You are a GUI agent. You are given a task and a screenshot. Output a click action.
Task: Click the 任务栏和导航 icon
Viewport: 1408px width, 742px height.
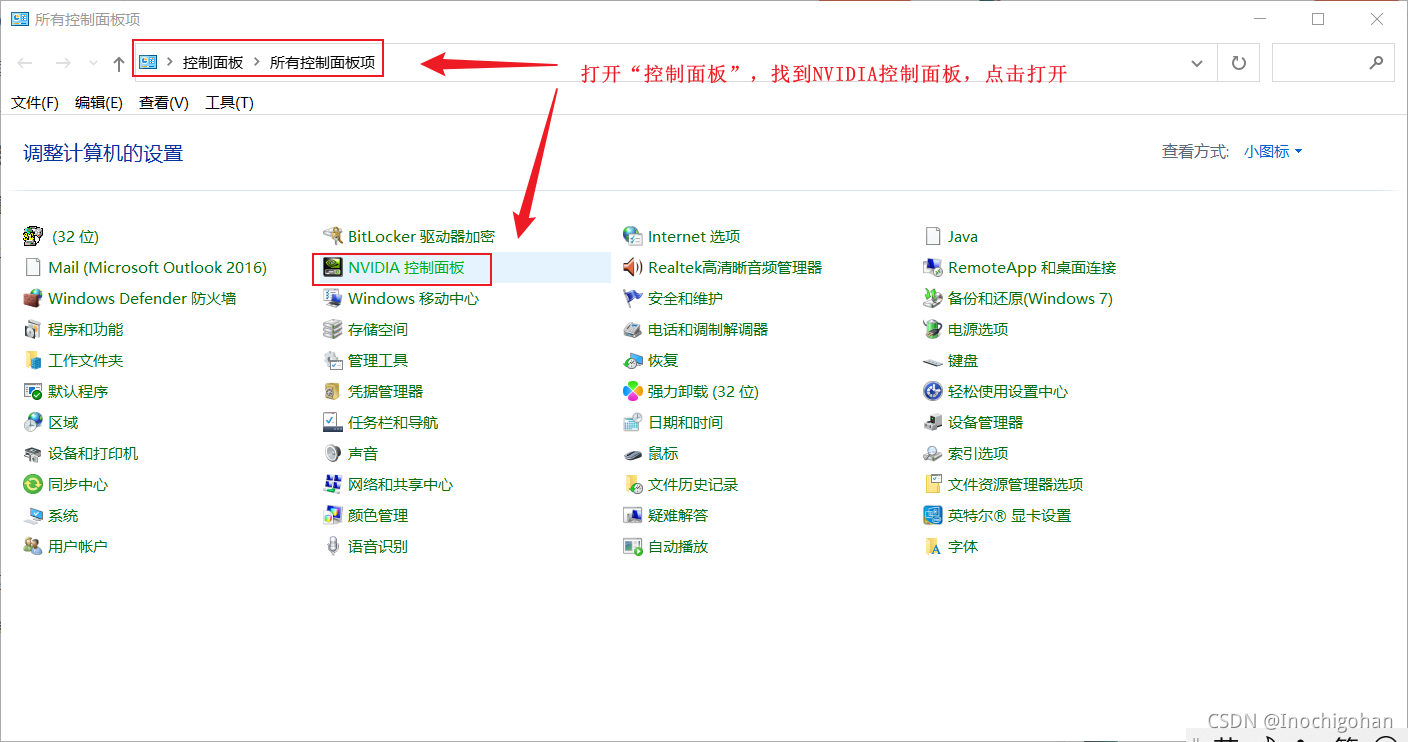coord(333,423)
